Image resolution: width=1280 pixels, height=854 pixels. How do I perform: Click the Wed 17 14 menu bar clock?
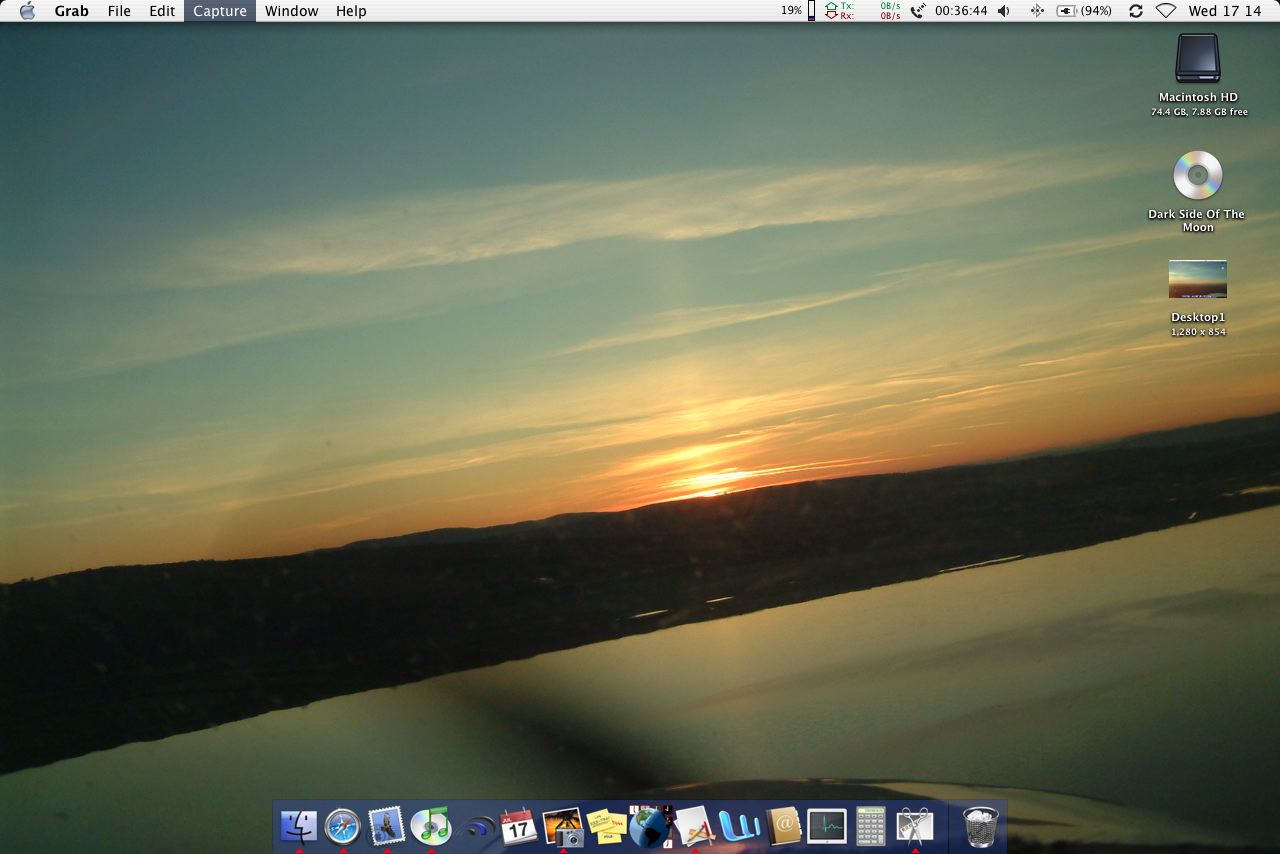1225,11
